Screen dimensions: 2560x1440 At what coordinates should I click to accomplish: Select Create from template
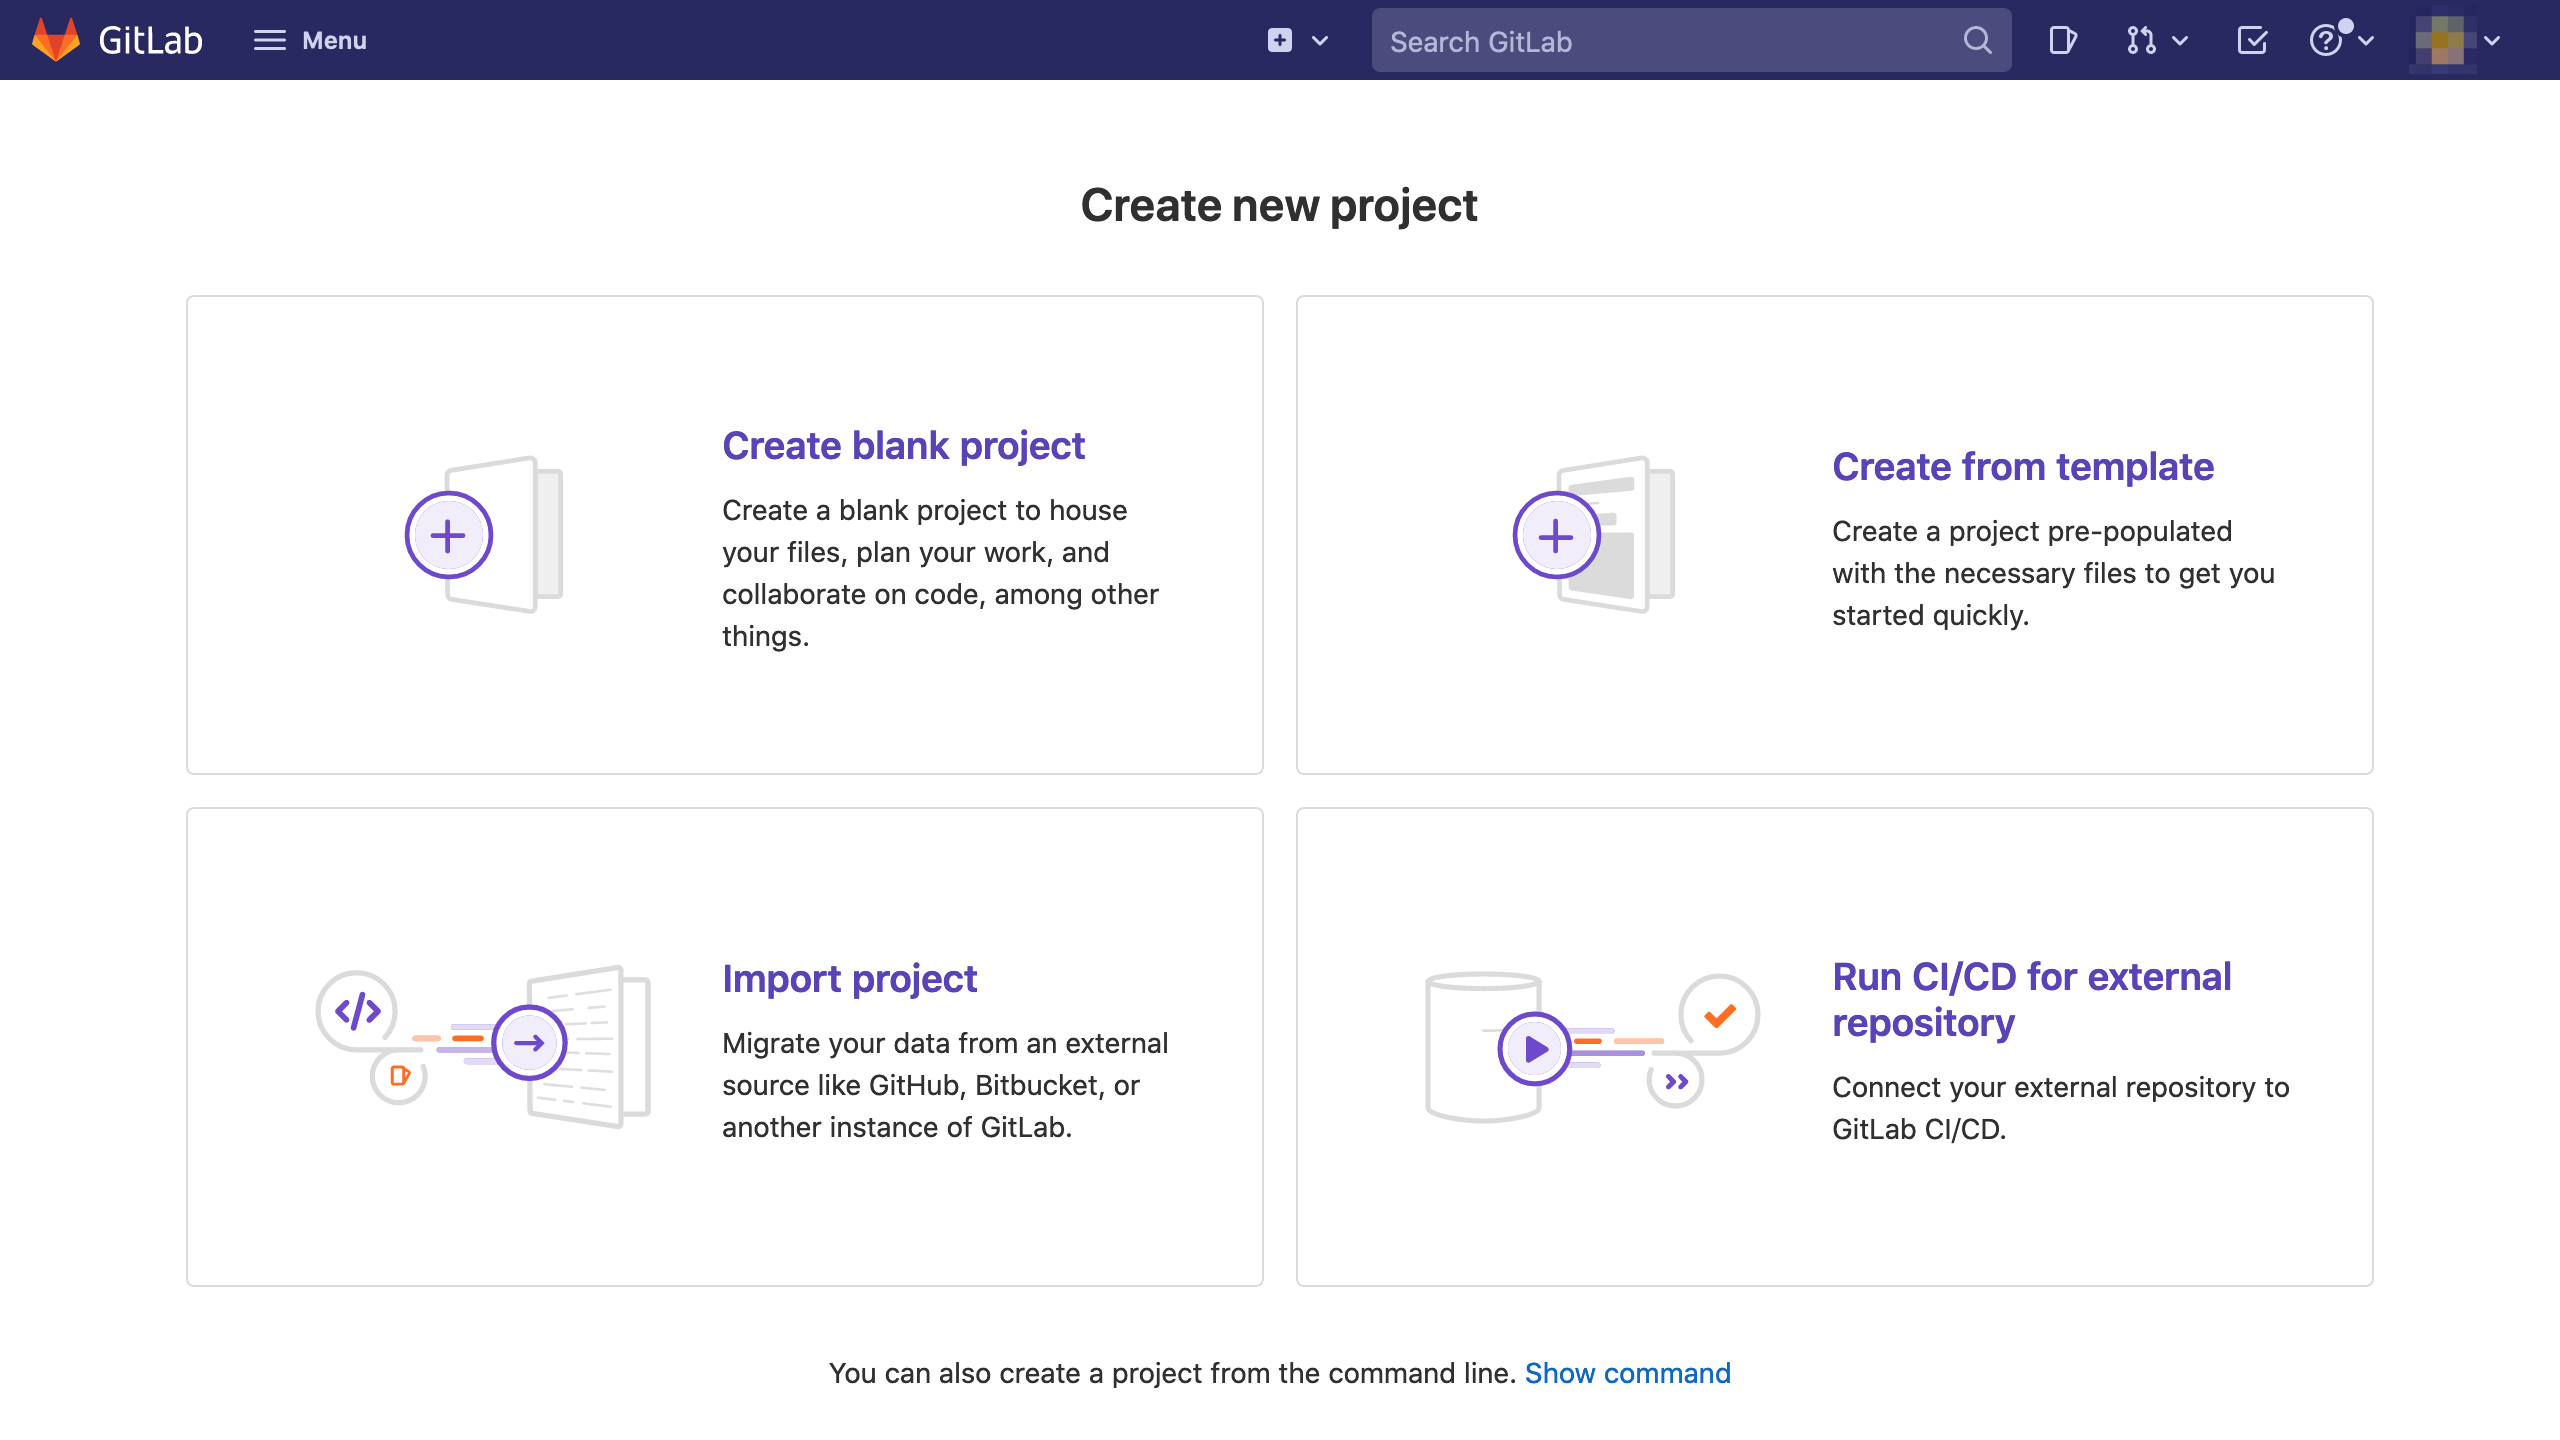2022,467
